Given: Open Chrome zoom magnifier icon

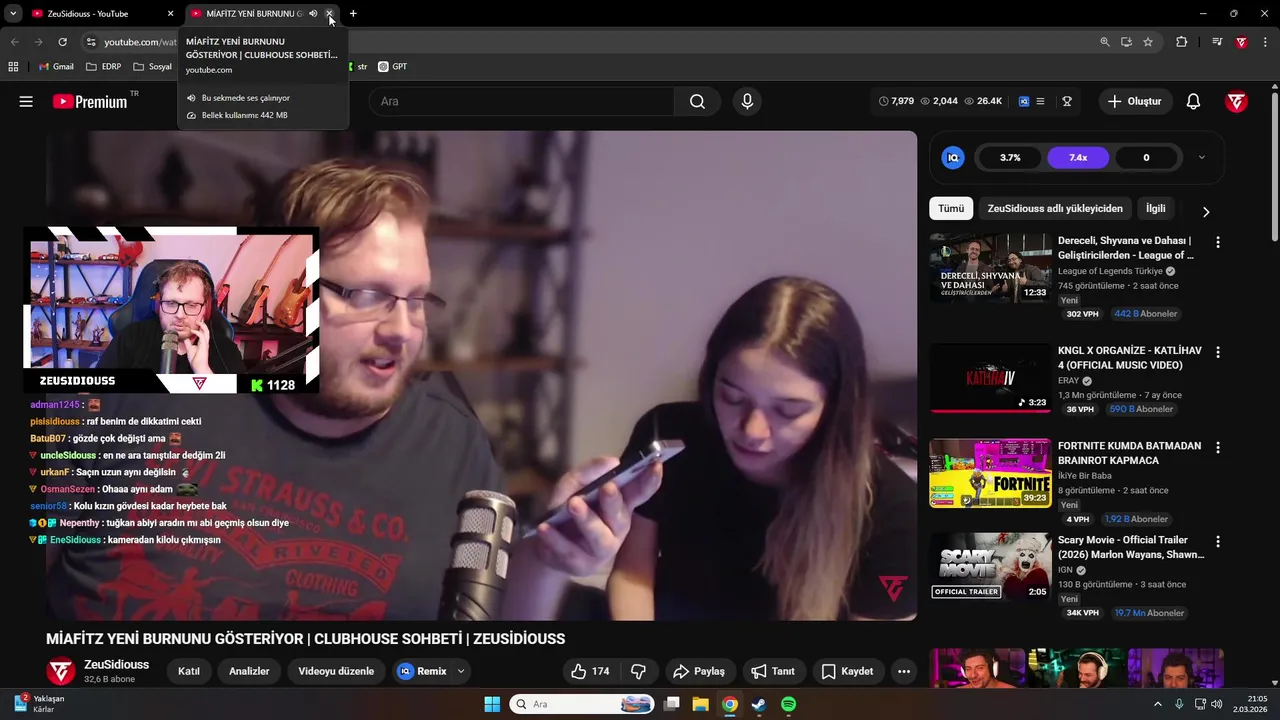Looking at the screenshot, I should 1105,42.
